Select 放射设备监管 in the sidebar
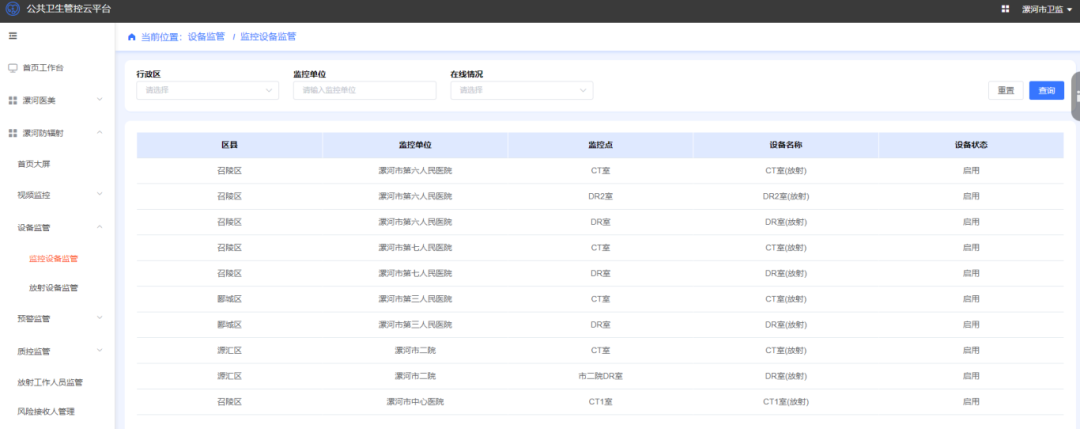1080x429 pixels. tap(54, 288)
